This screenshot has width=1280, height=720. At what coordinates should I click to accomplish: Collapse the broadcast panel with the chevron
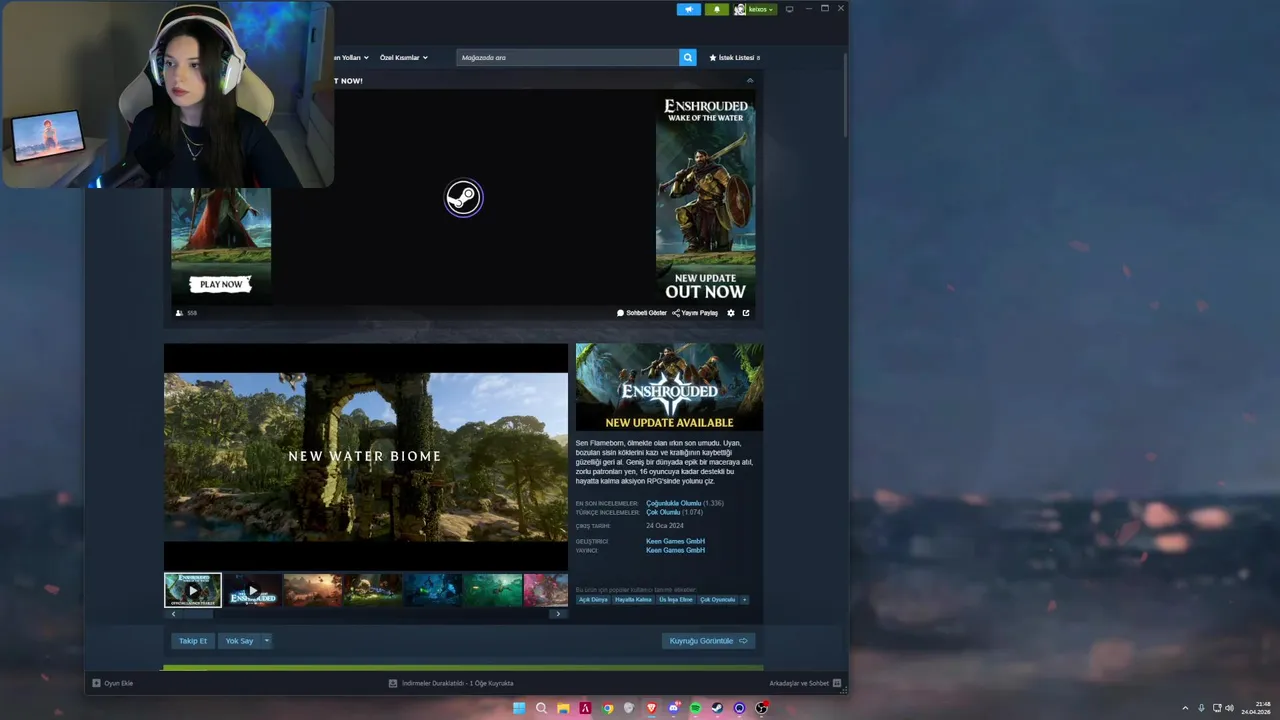coord(750,81)
